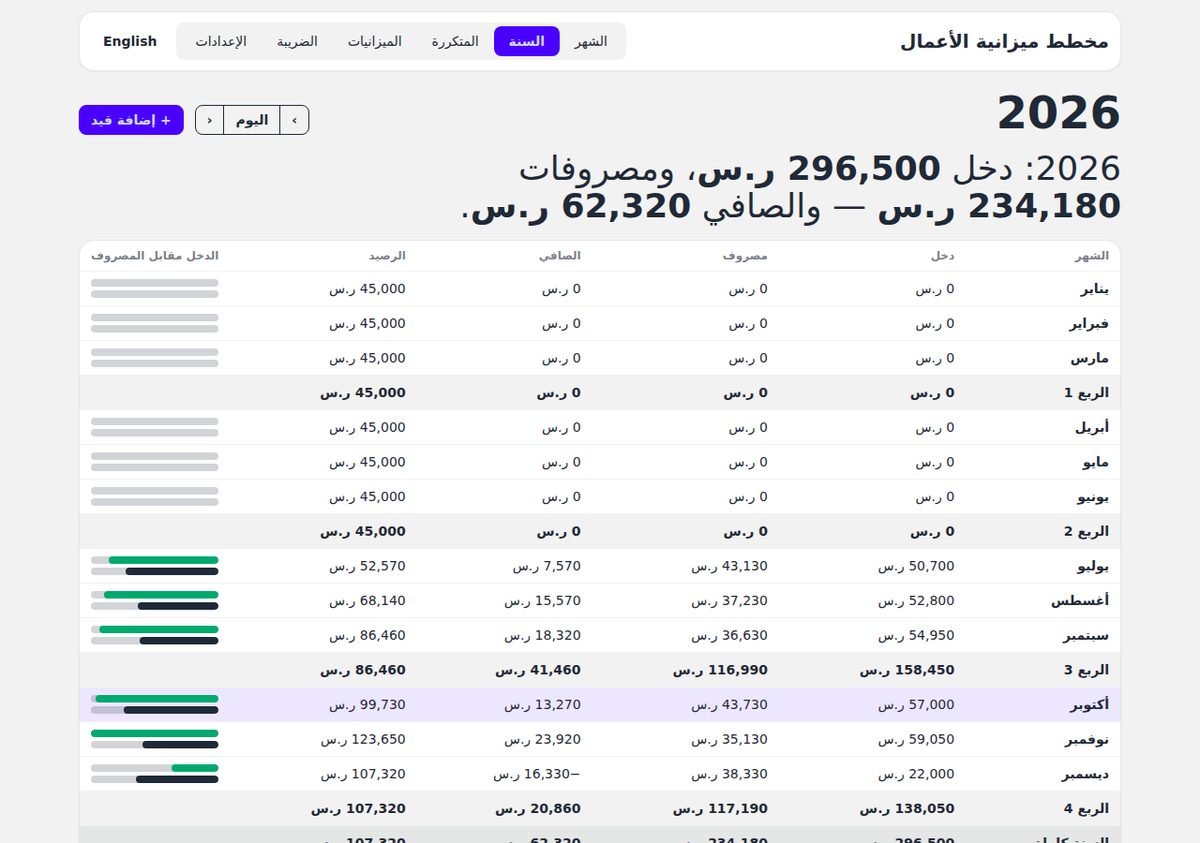
Task: Click the app title مخطط ميزانية الأعمال
Action: click(x=1004, y=41)
